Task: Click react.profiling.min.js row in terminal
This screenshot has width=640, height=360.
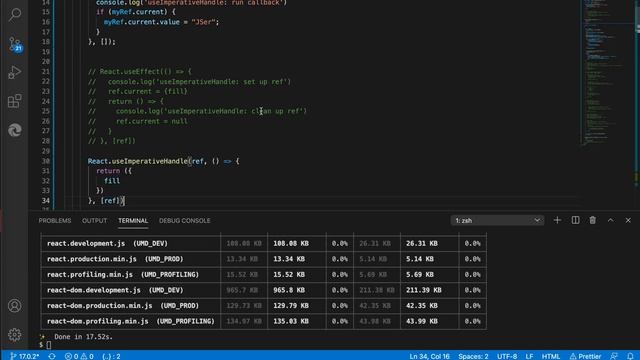Action: click(264, 274)
